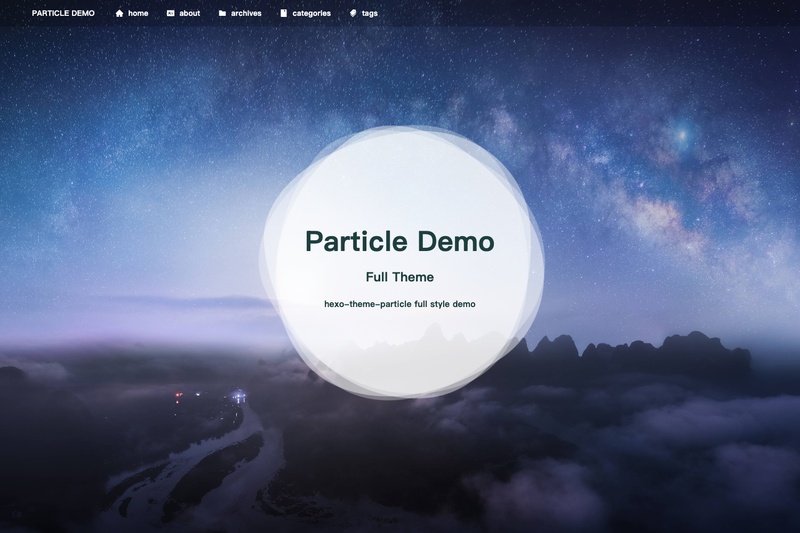Click the folder icon beside archives
The width and height of the screenshot is (800, 533).
[x=222, y=13]
